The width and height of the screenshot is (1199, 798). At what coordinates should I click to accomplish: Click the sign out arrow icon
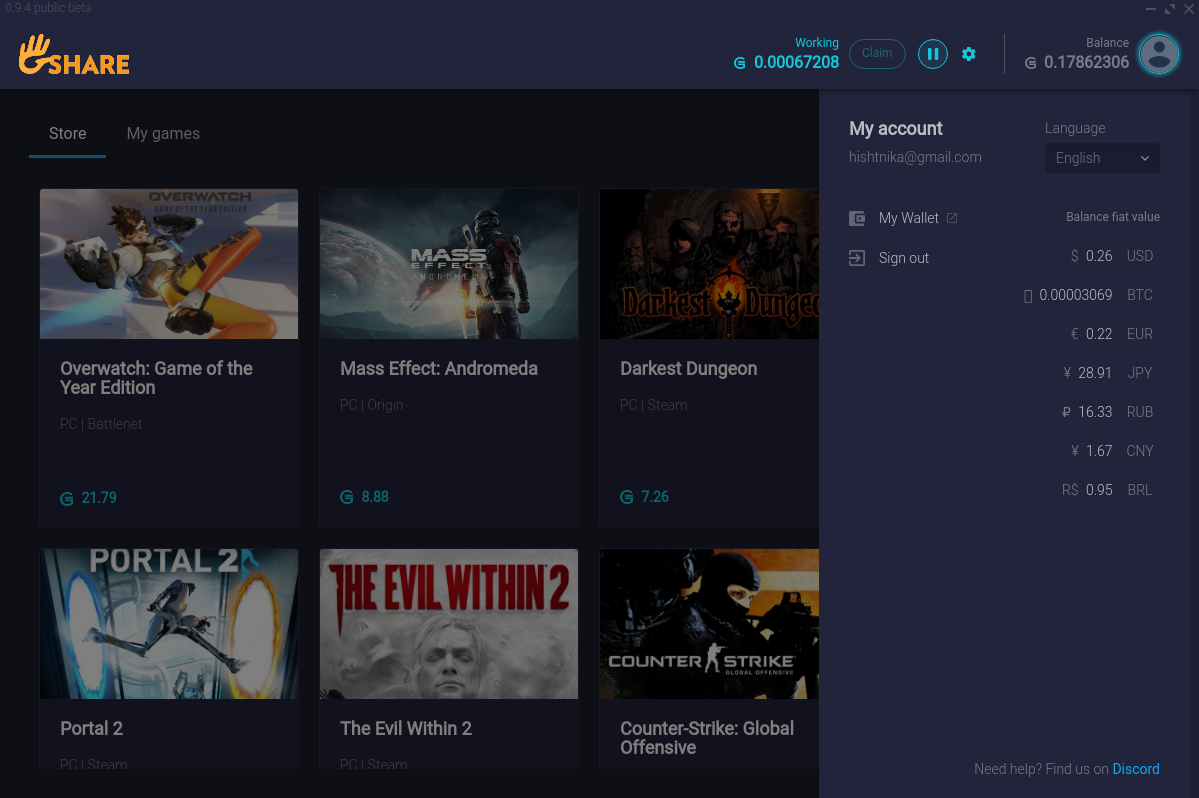(857, 258)
